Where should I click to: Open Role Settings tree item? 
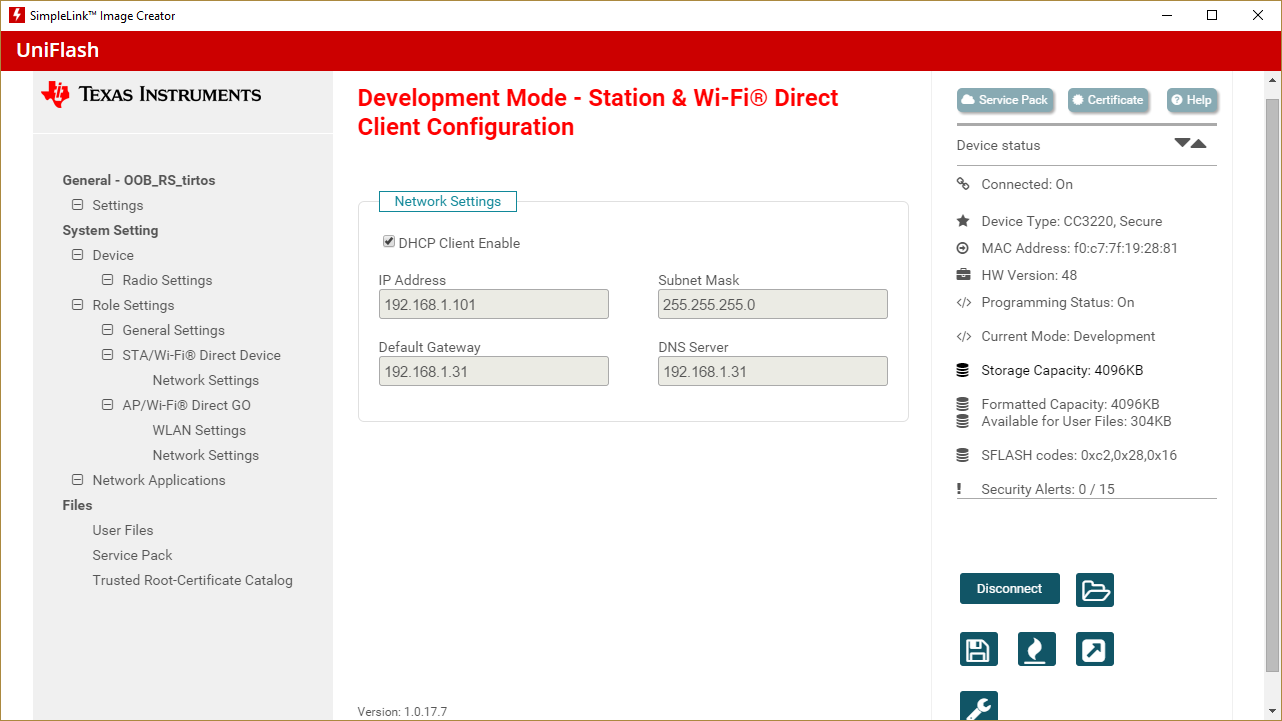click(133, 305)
